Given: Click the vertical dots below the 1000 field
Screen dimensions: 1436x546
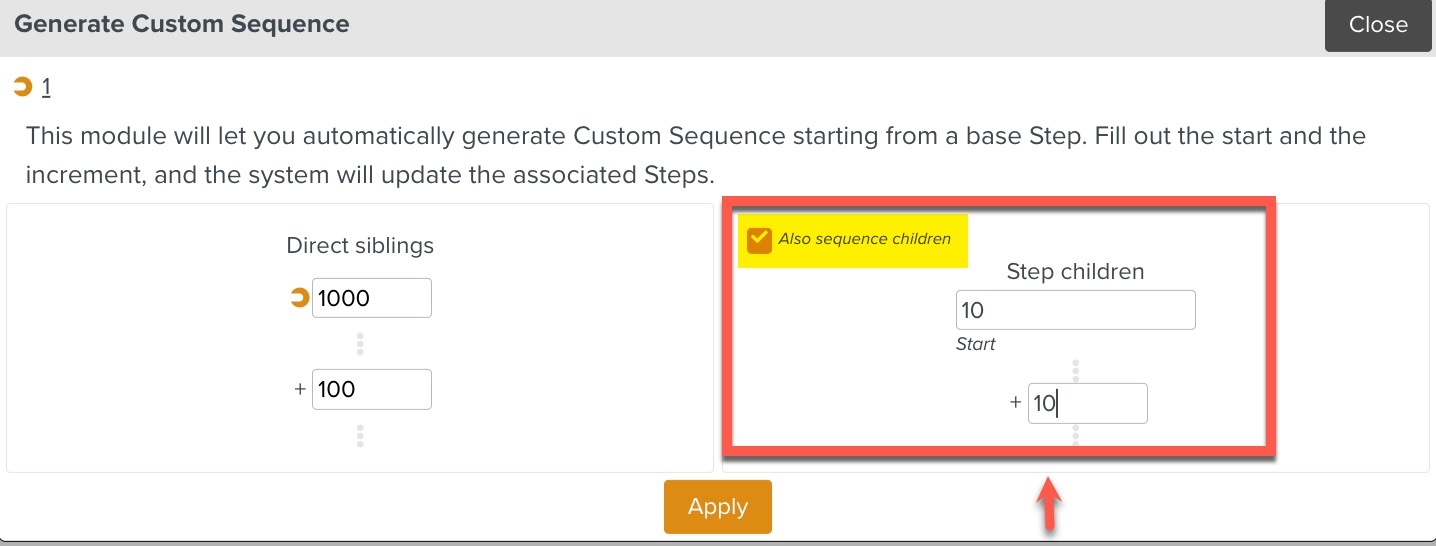Looking at the screenshot, I should pyautogui.click(x=360, y=344).
